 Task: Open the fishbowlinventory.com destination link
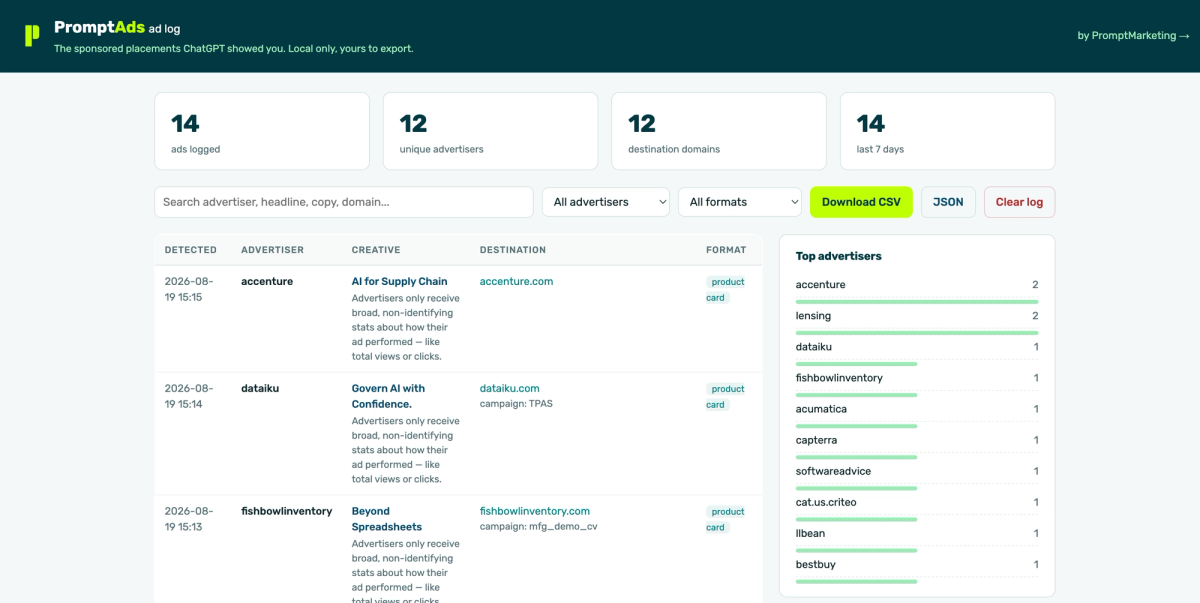point(535,511)
